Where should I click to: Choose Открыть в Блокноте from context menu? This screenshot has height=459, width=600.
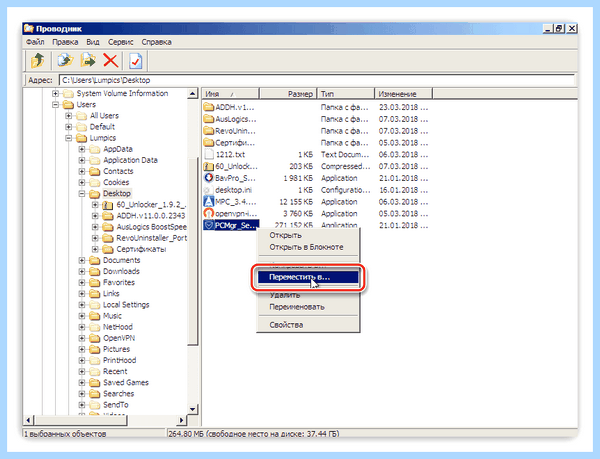pos(308,247)
